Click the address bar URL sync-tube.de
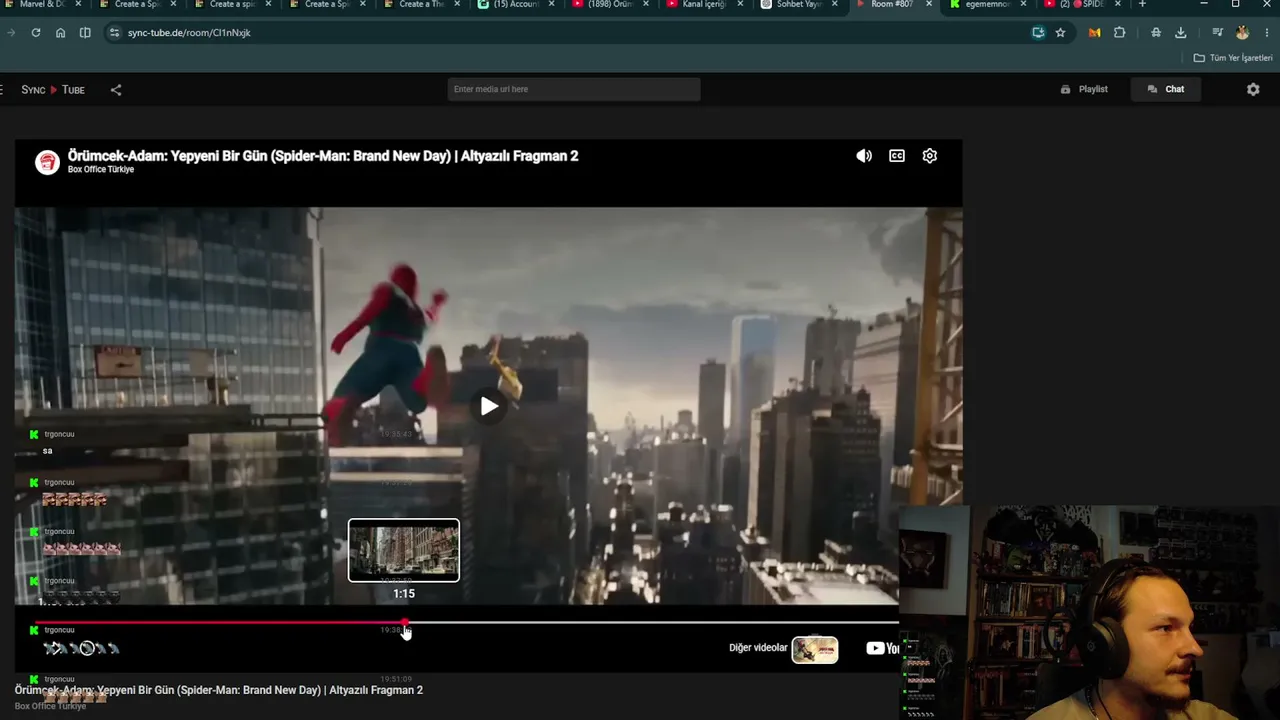This screenshot has height=720, width=1280. coord(189,33)
